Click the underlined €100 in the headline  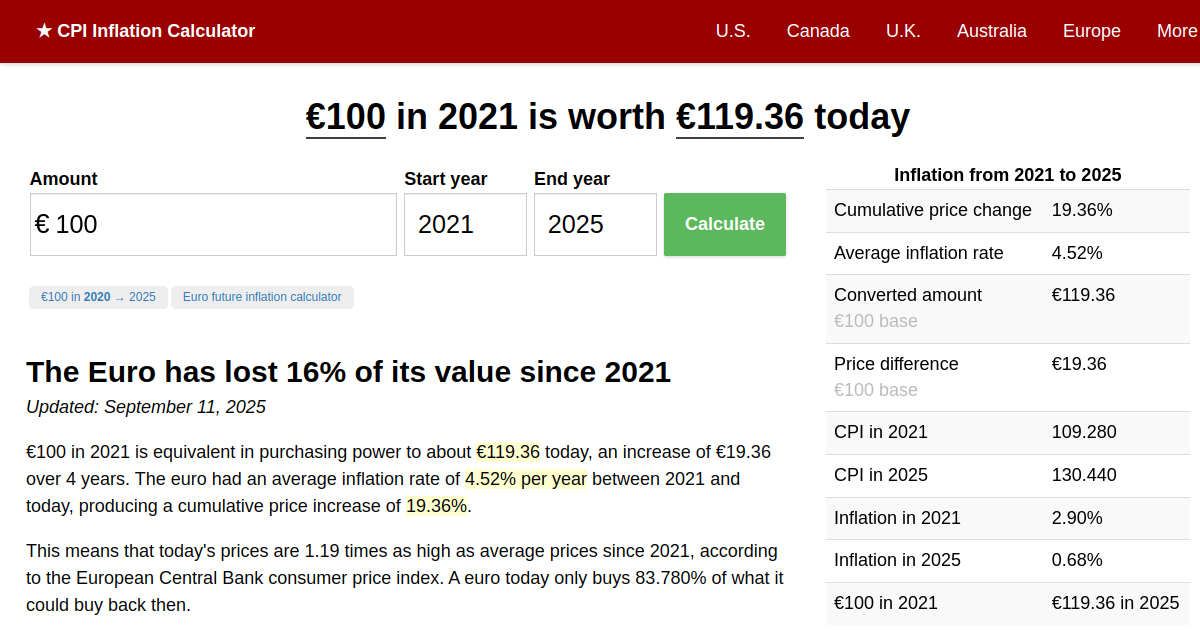point(345,116)
